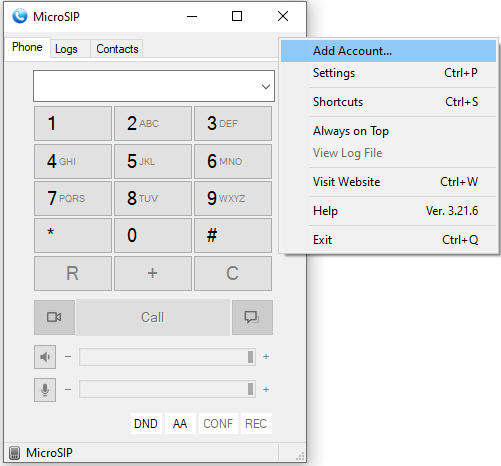Toggle REC call recording
This screenshot has height=466, width=501.
click(256, 424)
